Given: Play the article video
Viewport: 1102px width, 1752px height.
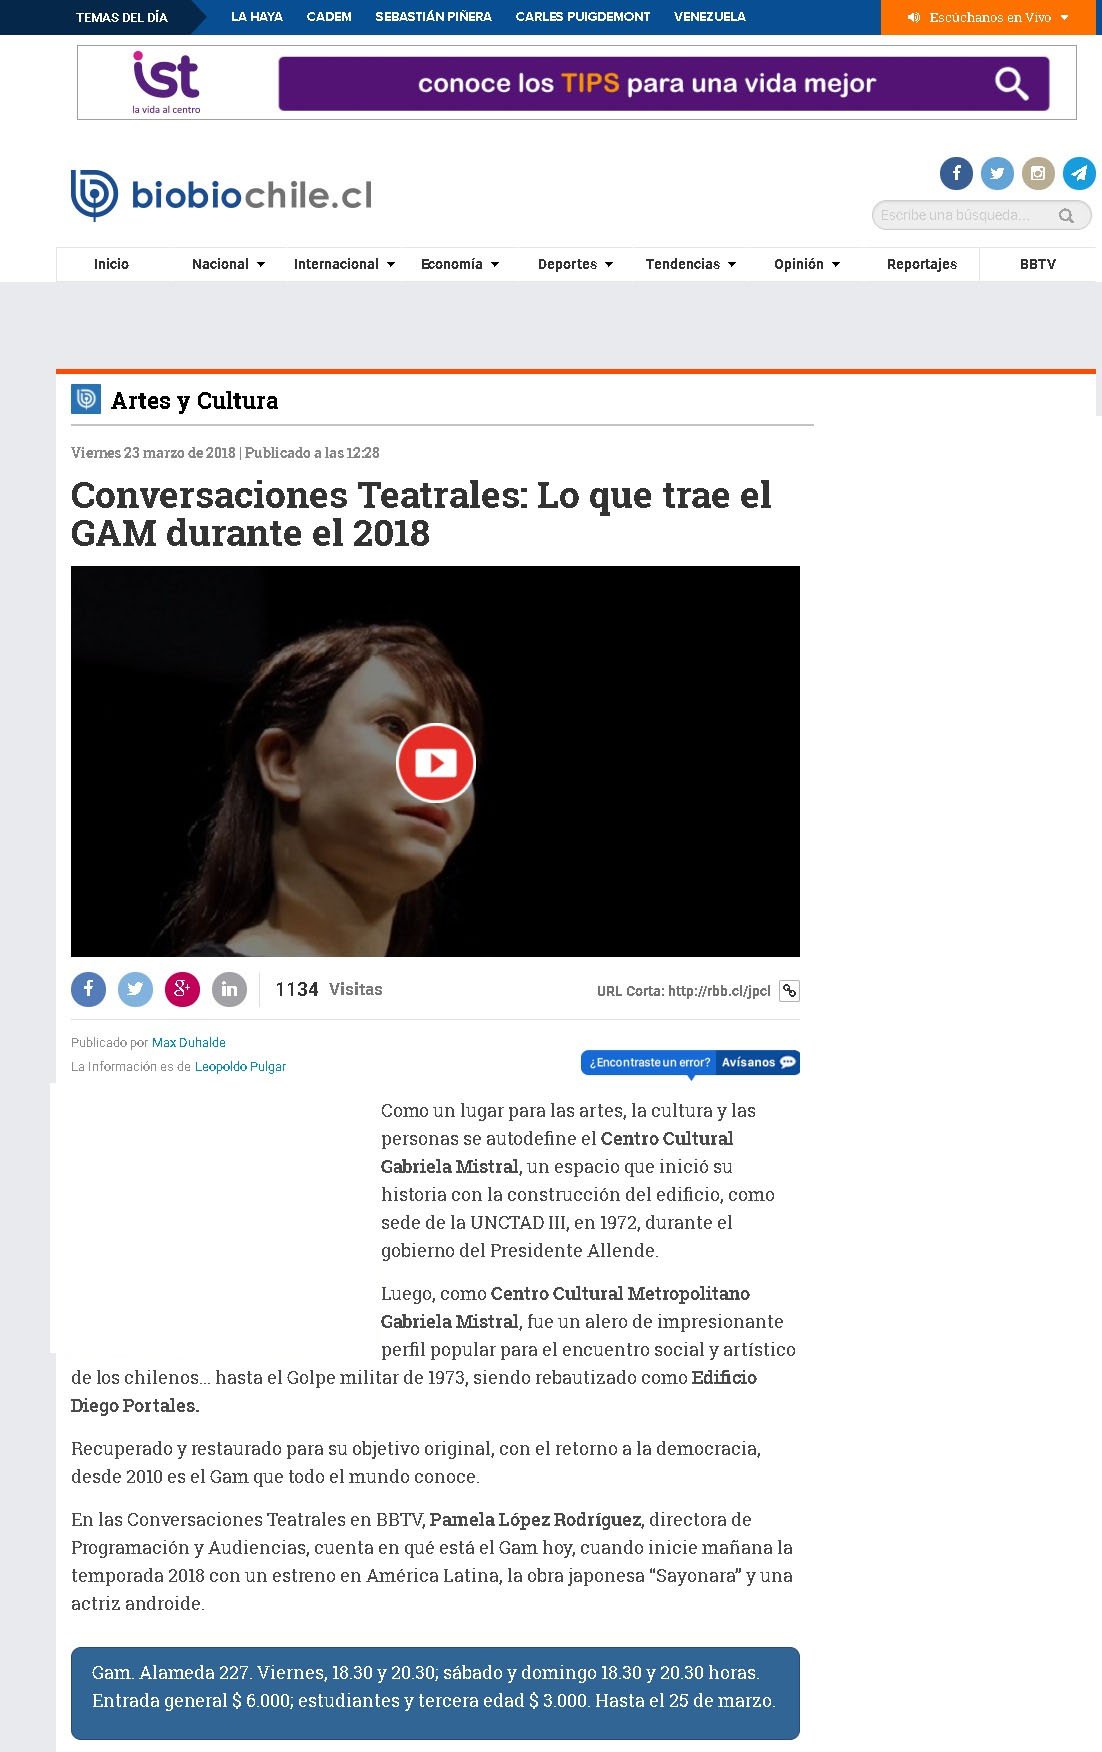Looking at the screenshot, I should click(435, 762).
